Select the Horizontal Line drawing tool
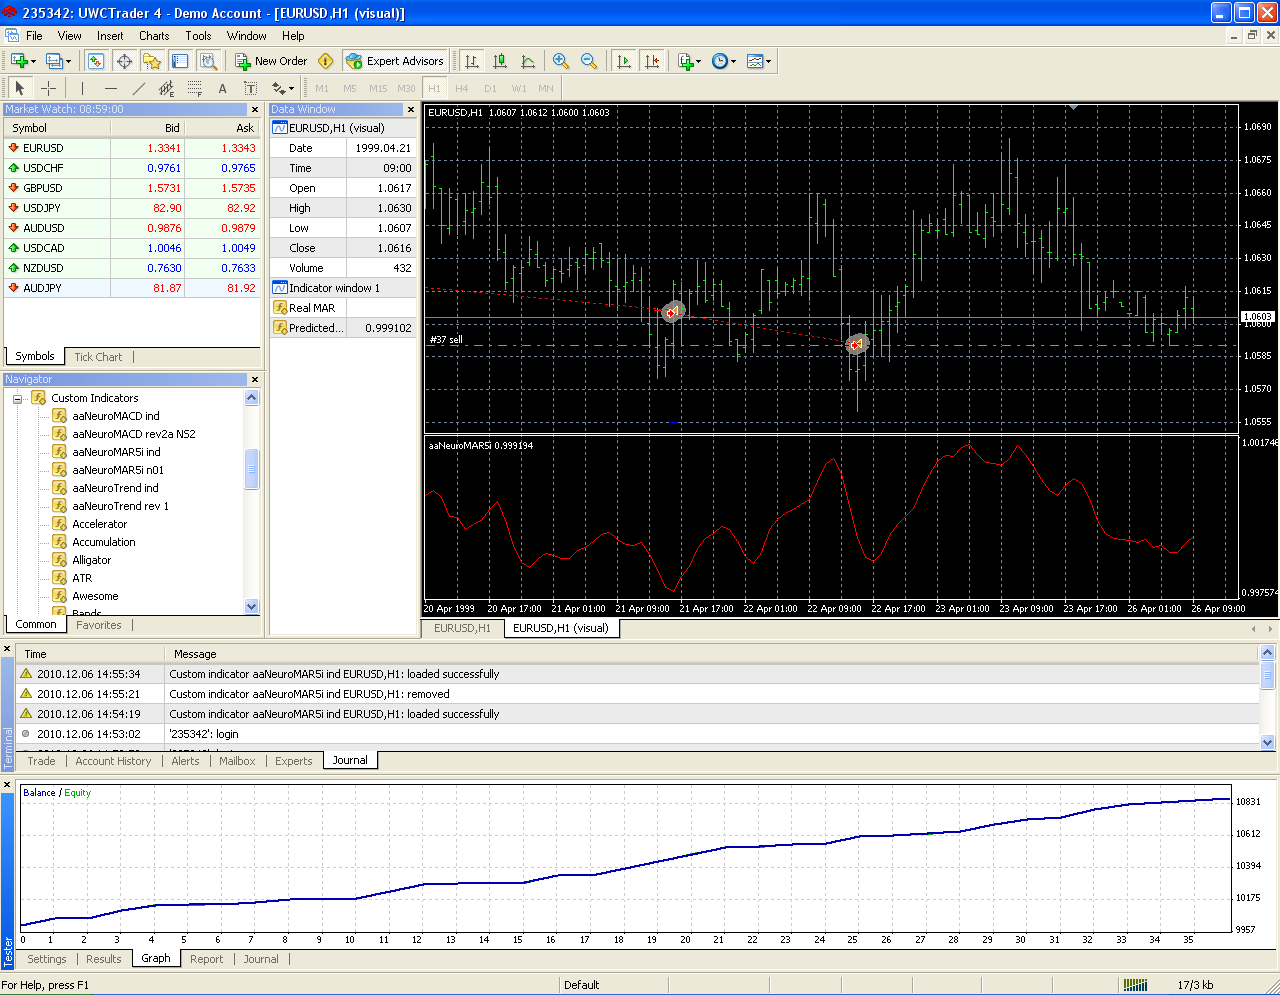1280x995 pixels. [x=110, y=88]
